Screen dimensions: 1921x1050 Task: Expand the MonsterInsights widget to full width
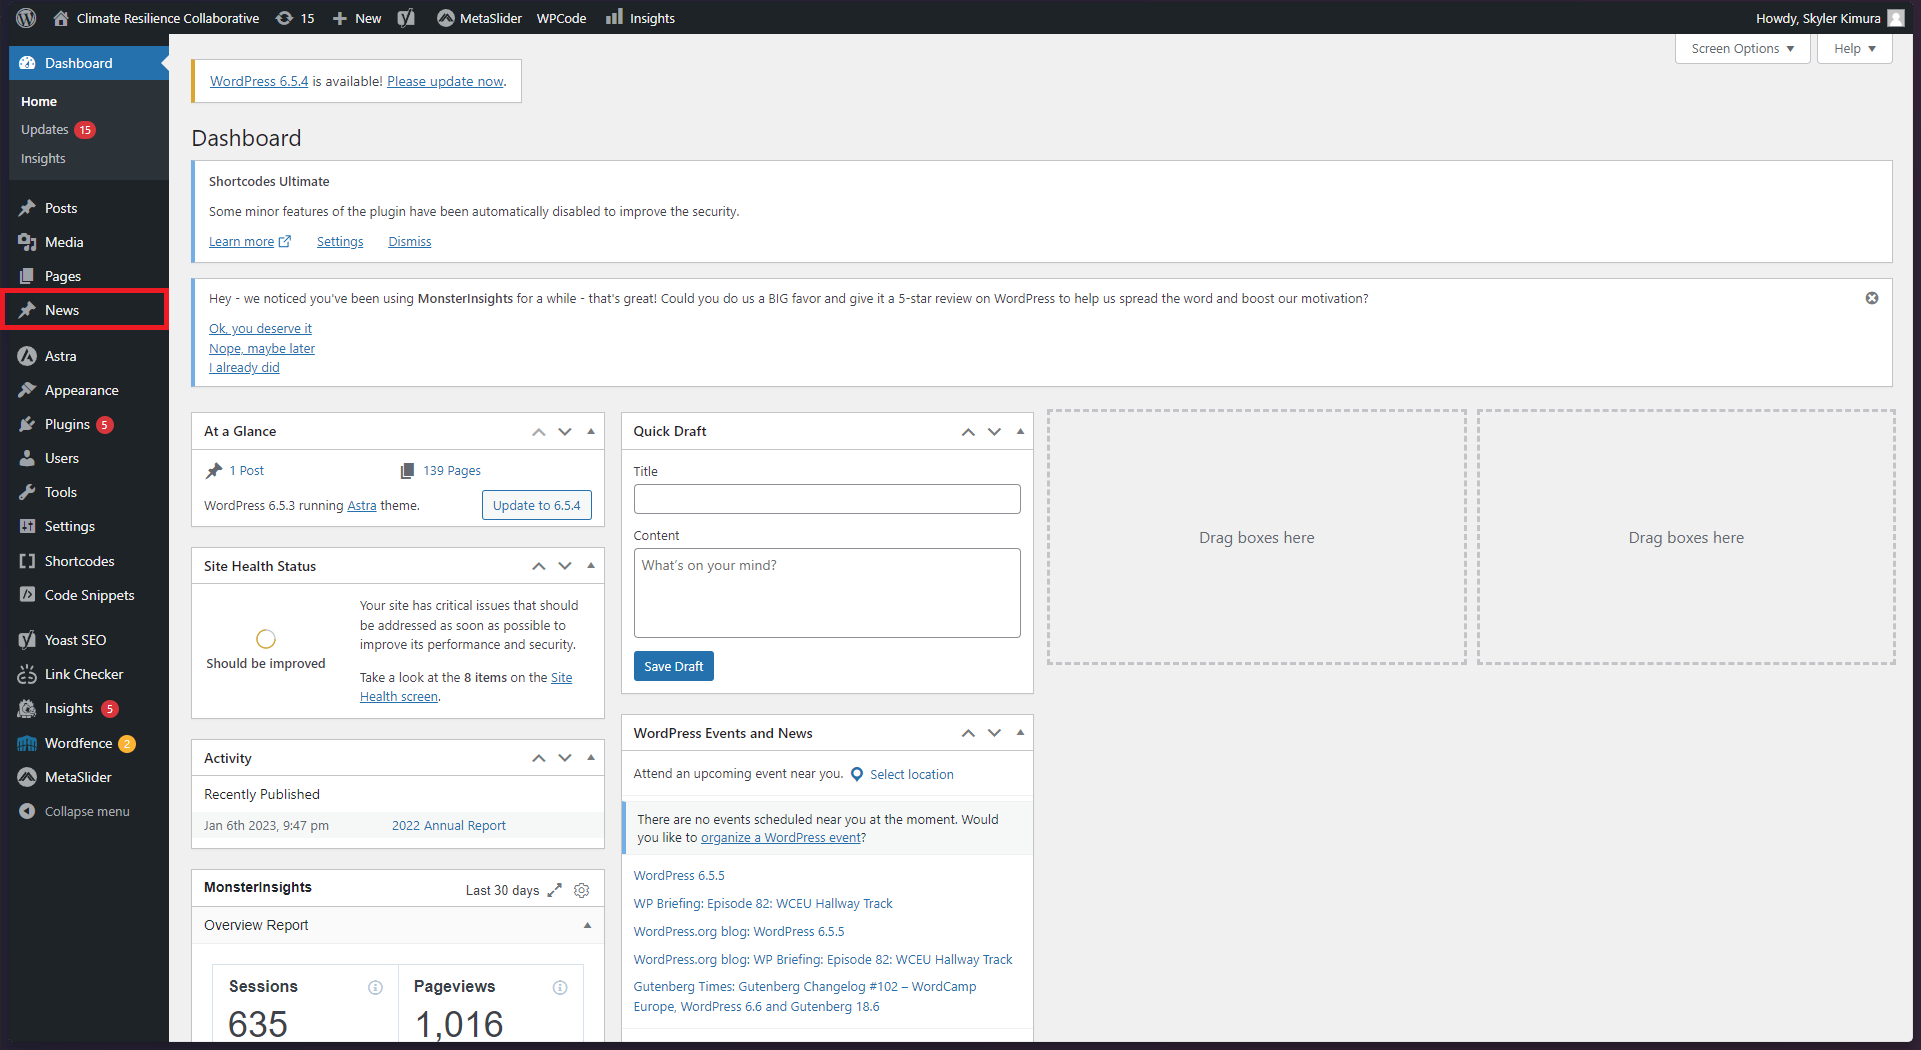tap(555, 890)
